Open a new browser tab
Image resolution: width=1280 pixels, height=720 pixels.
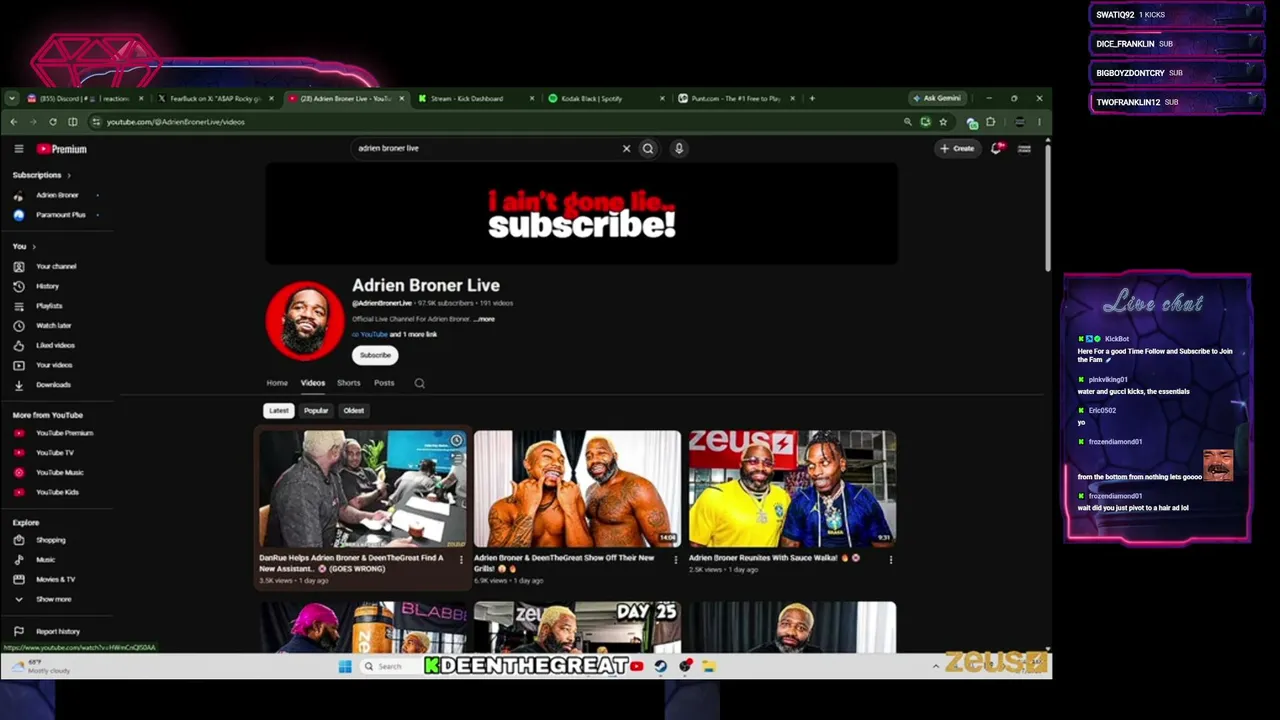(812, 98)
